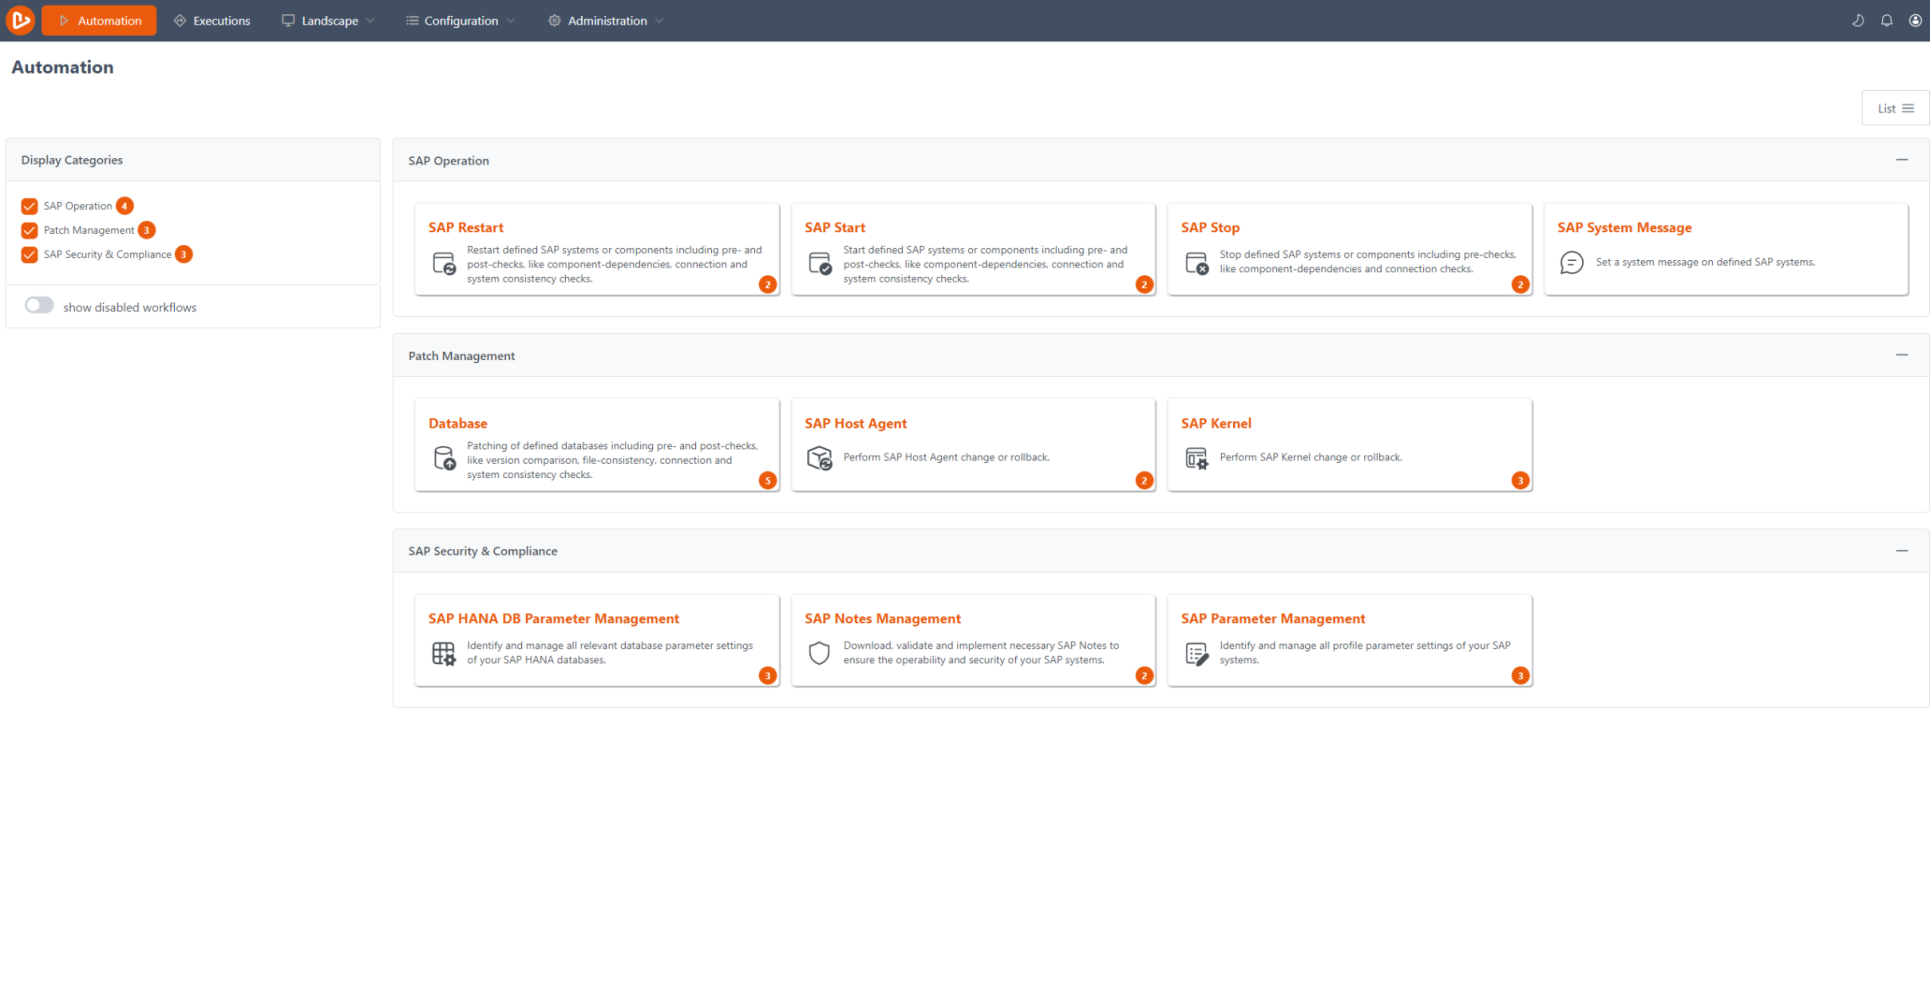Click SAP HANA DB Parameter grid icon
The width and height of the screenshot is (1930, 1000).
click(x=444, y=654)
